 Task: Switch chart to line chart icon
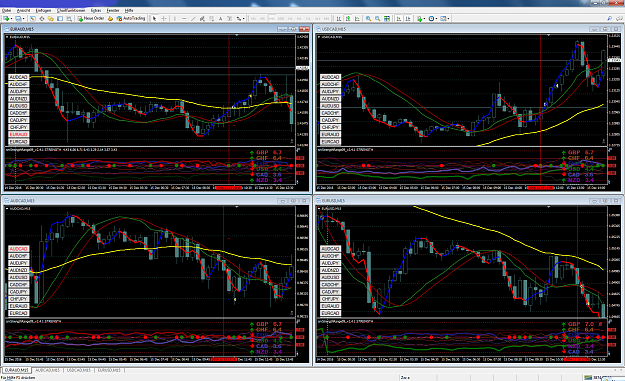pos(357,18)
